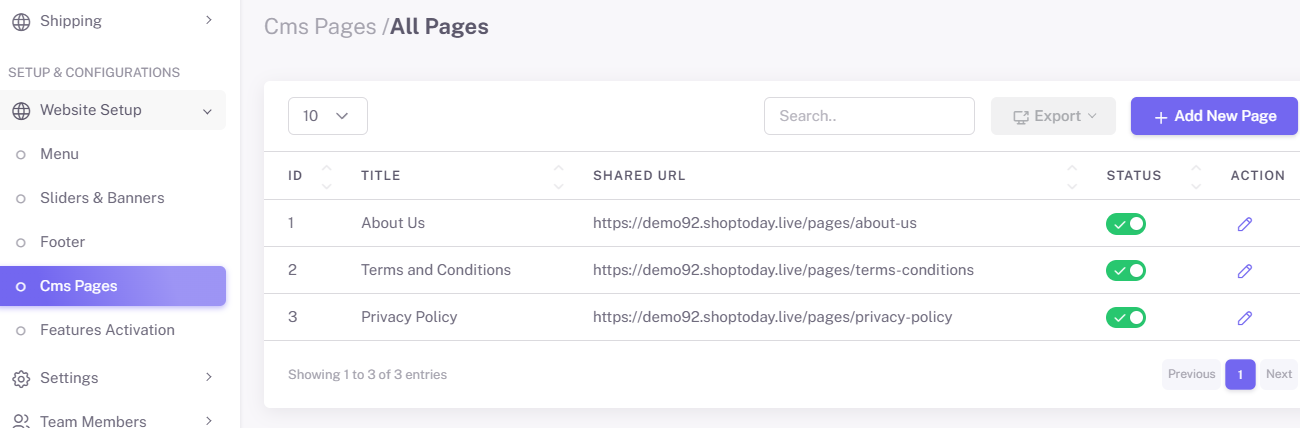Click pencil icon for Terms and Conditions
This screenshot has width=1300, height=428.
1244,271
